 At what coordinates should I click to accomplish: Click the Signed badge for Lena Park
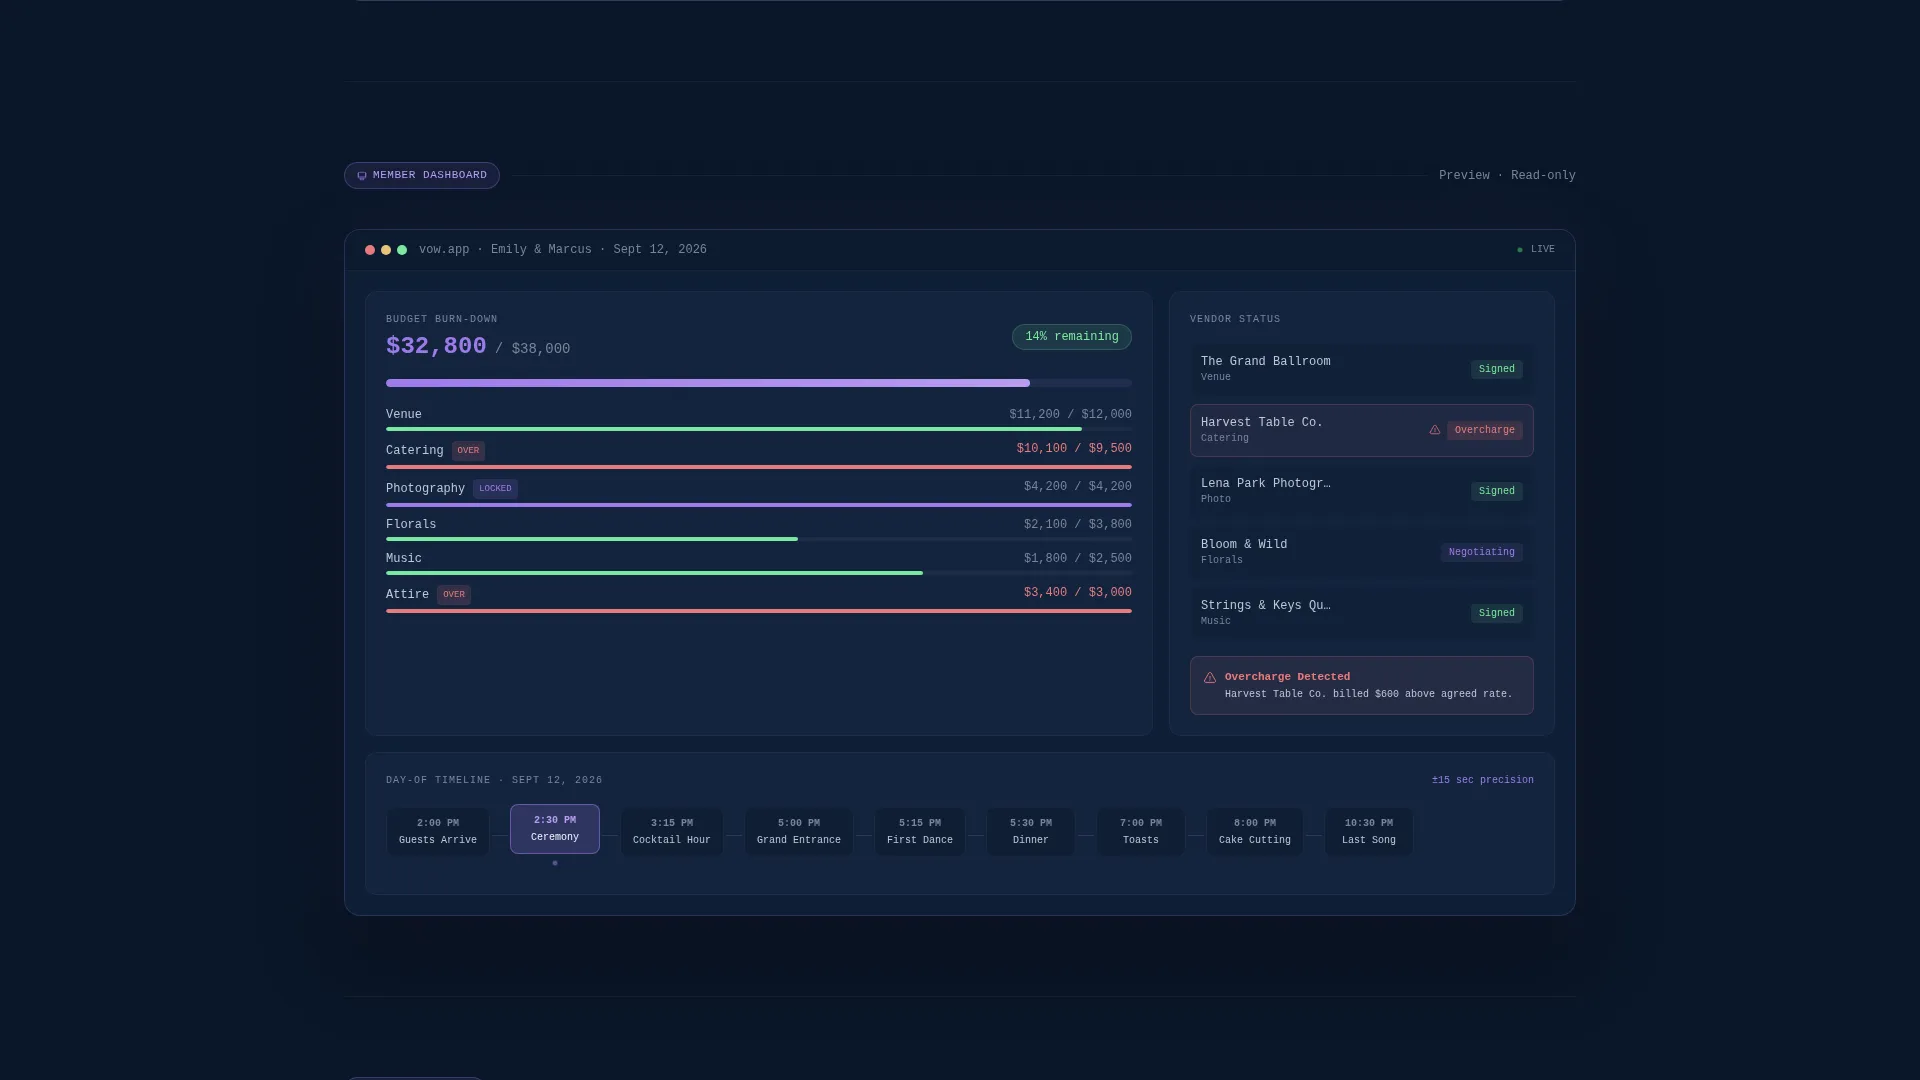(x=1497, y=491)
